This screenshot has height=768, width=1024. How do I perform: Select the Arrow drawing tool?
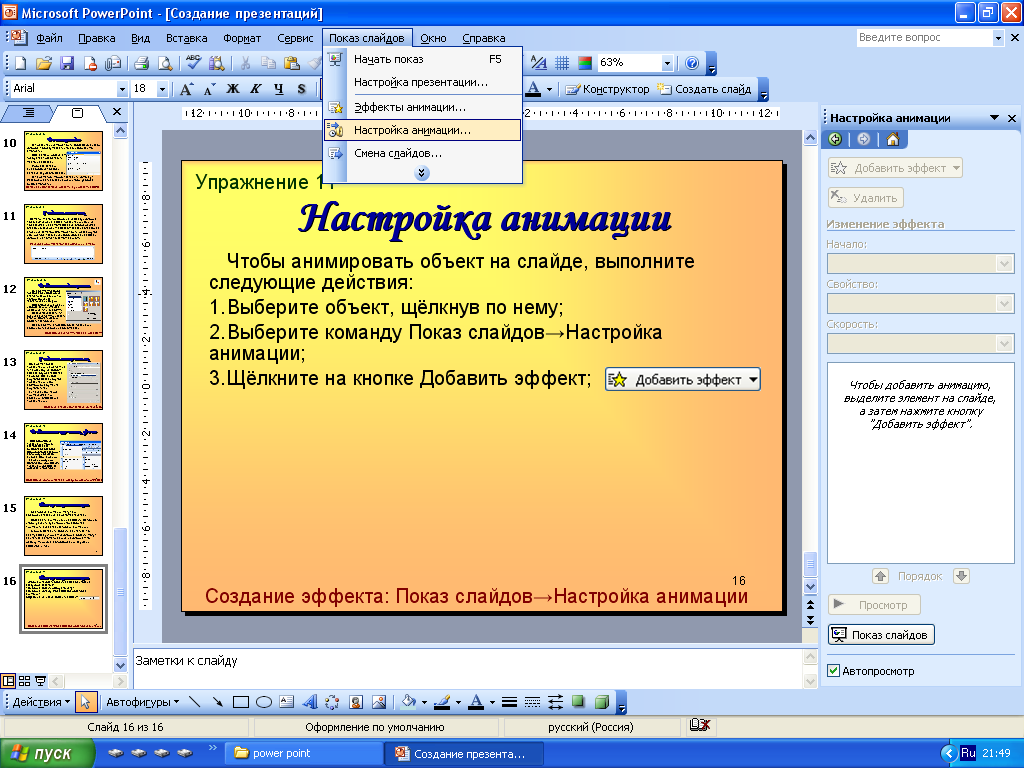217,702
